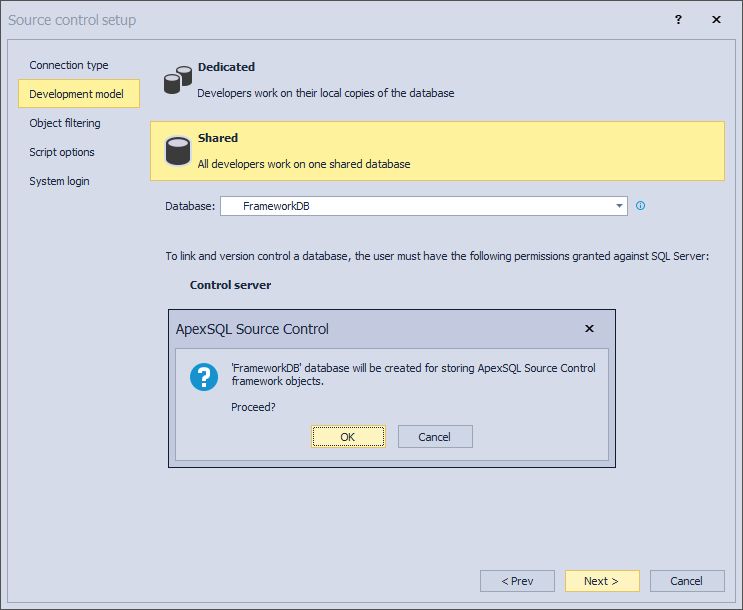Cancel the Source control setup wizard
This screenshot has height=610, width=743.
pos(687,581)
